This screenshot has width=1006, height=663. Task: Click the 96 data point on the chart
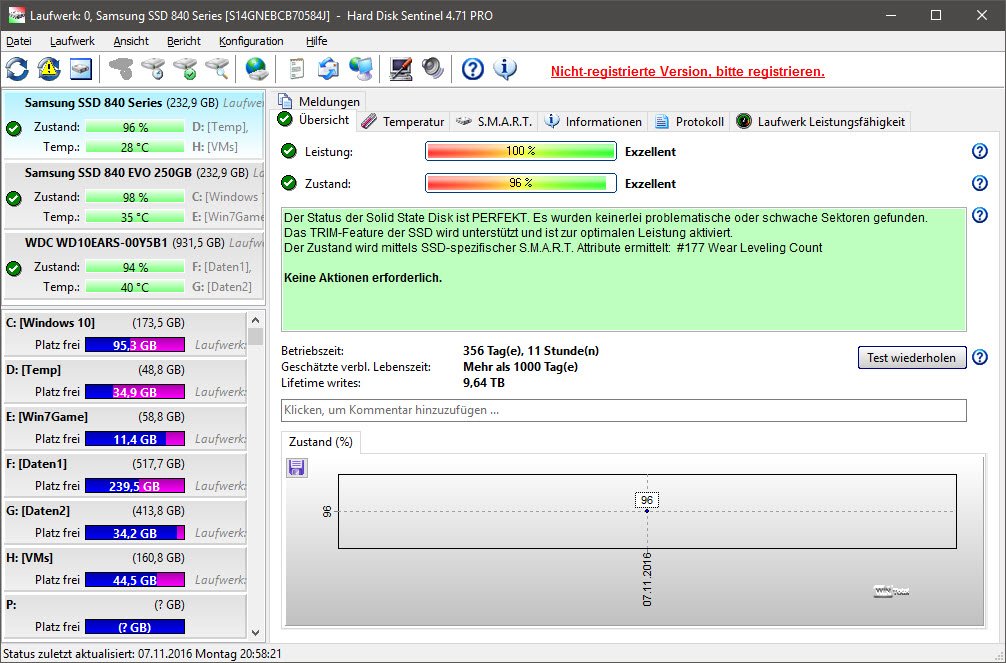(x=647, y=511)
